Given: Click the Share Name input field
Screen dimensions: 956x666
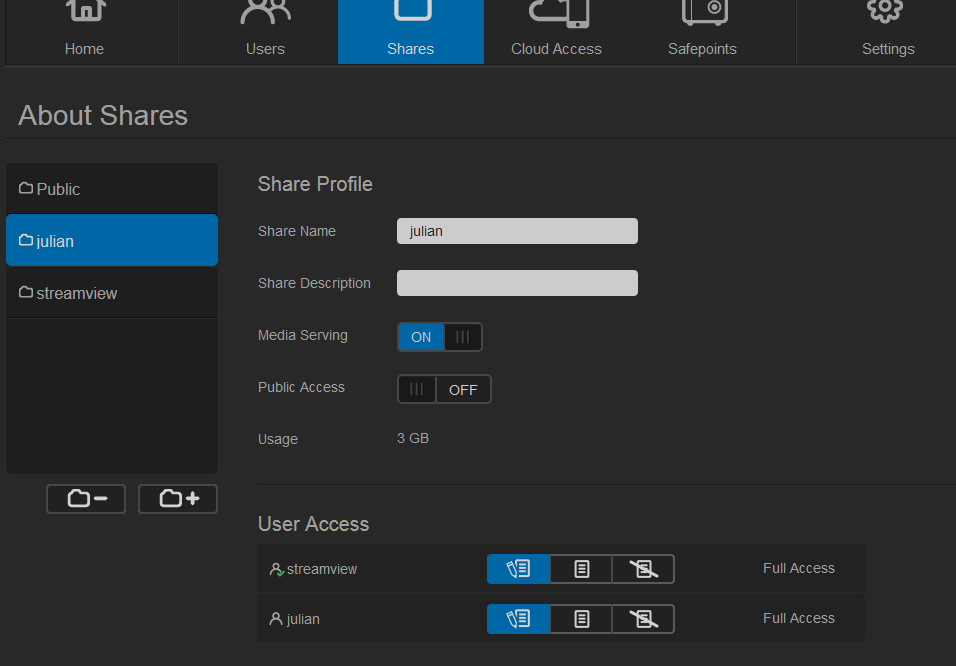Looking at the screenshot, I should point(517,231).
